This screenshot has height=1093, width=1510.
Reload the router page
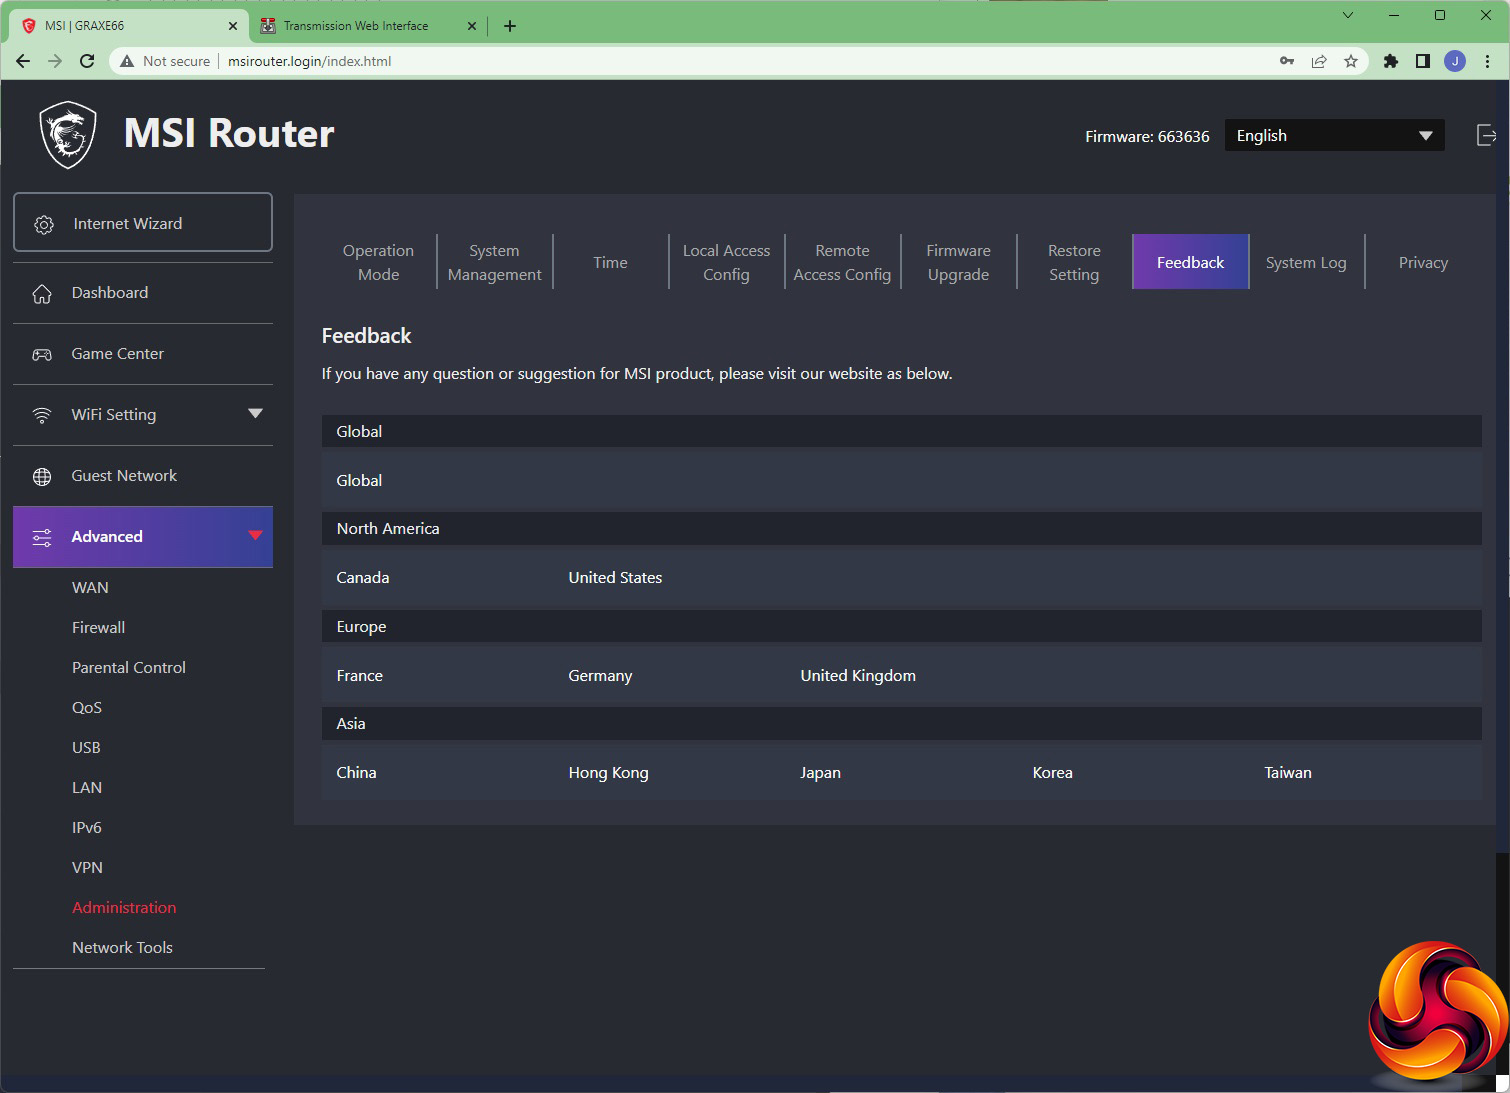87,61
